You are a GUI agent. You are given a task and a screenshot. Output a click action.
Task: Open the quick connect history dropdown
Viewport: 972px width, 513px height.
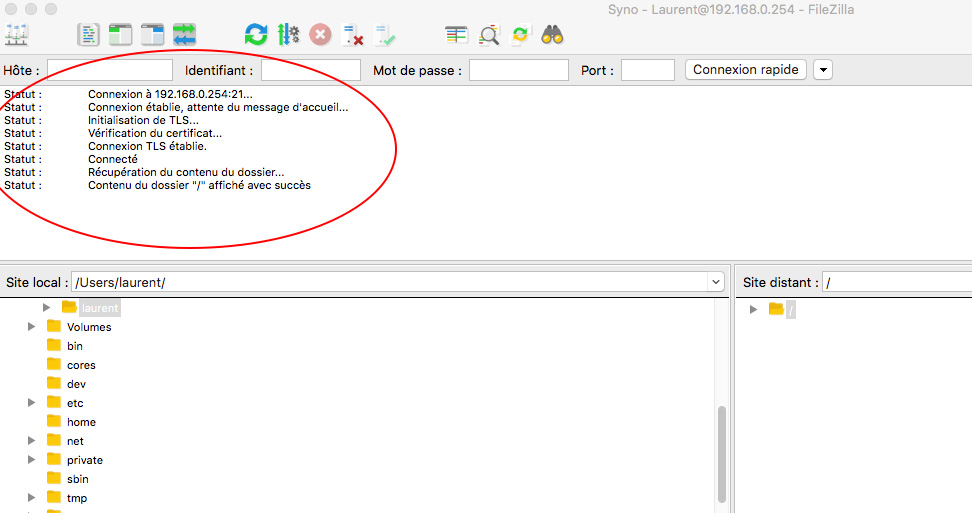[823, 69]
